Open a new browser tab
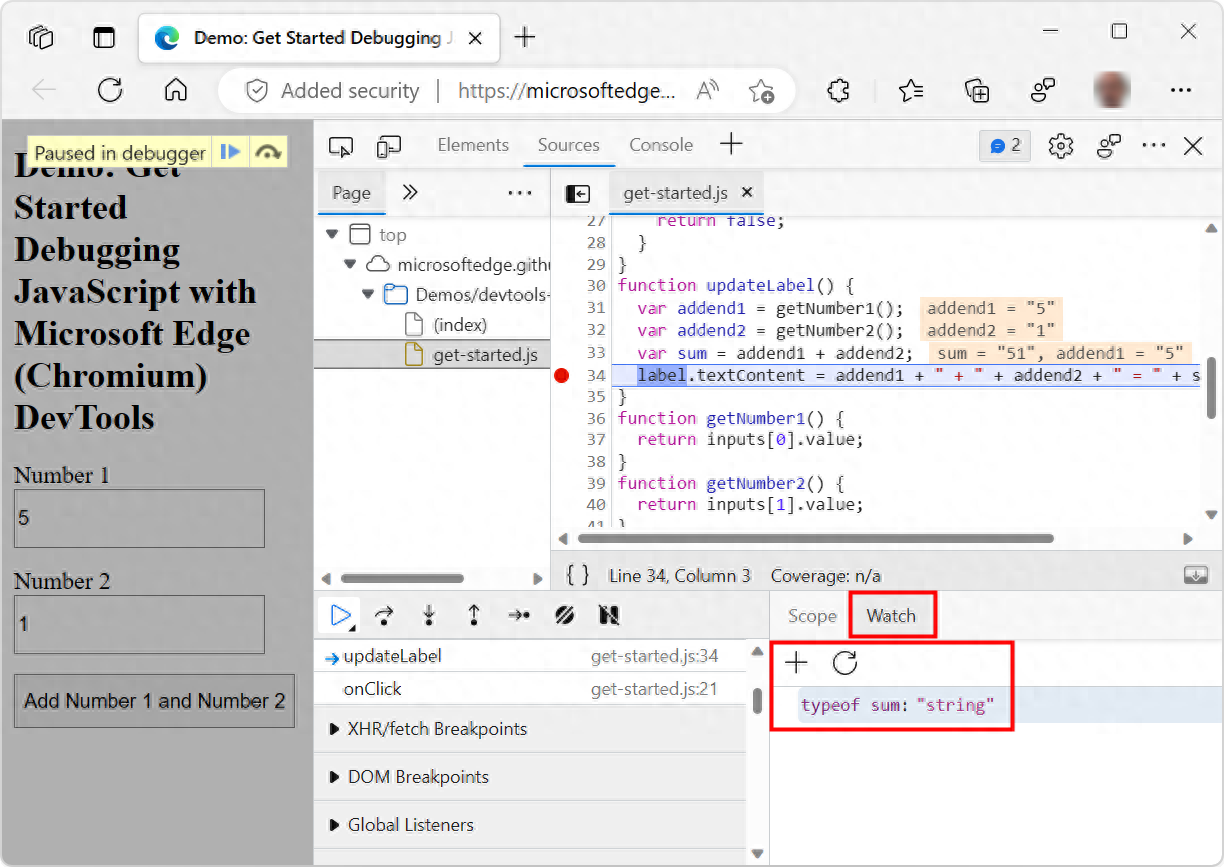Image resolution: width=1224 pixels, height=867 pixels. [x=525, y=38]
